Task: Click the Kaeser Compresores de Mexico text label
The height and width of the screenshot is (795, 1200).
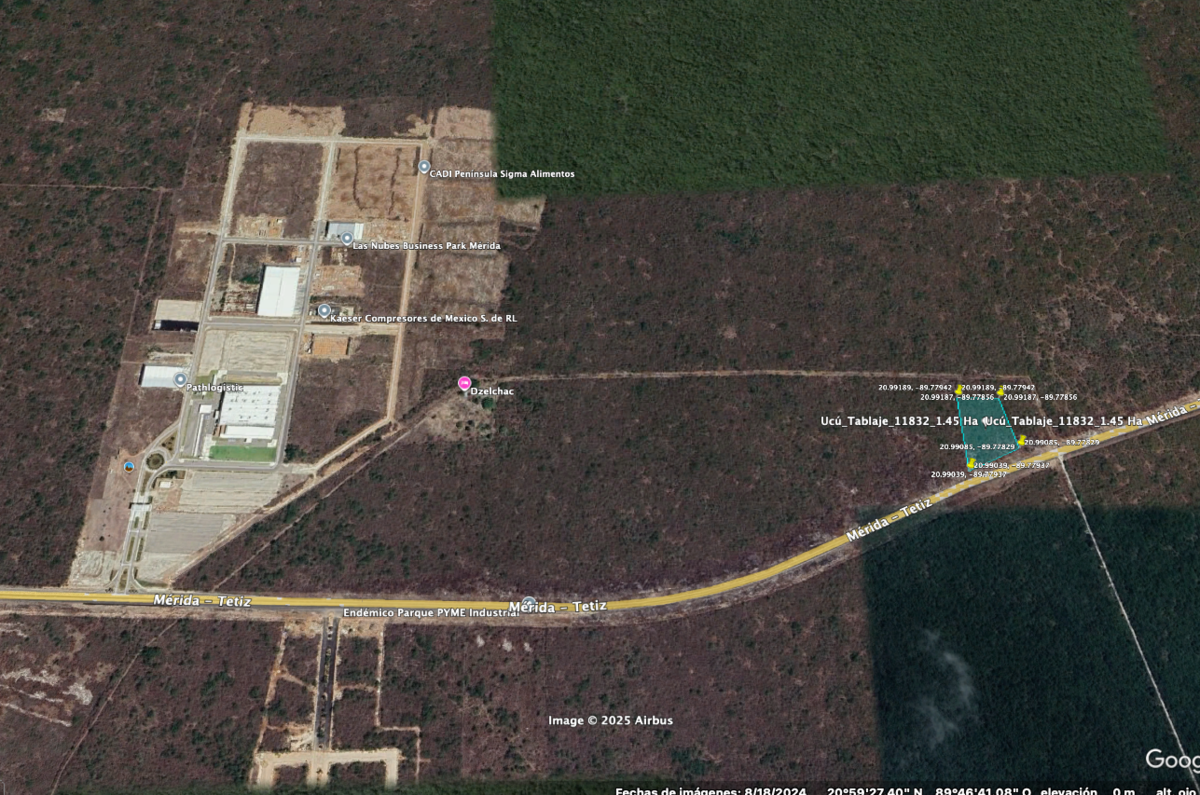Action: [x=423, y=318]
